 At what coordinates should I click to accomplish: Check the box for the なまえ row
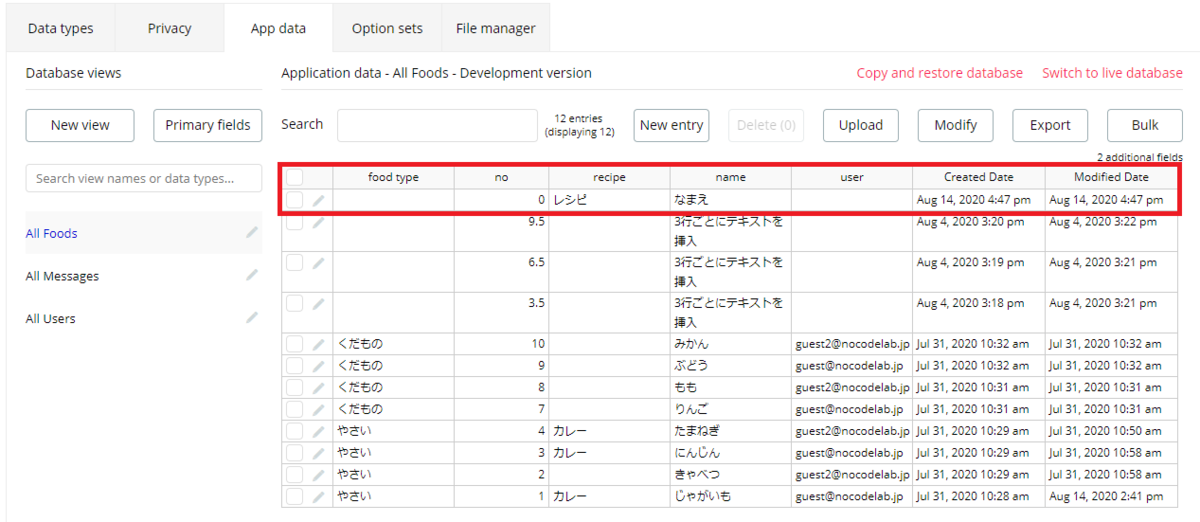(x=295, y=200)
